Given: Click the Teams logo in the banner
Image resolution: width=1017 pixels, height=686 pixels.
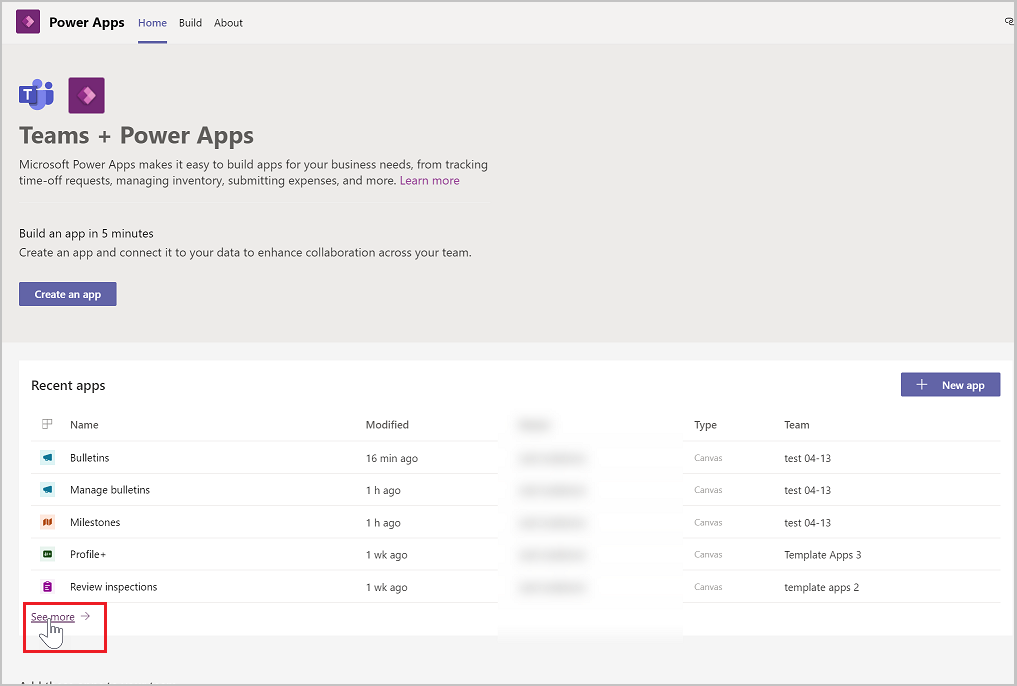Looking at the screenshot, I should [x=36, y=95].
